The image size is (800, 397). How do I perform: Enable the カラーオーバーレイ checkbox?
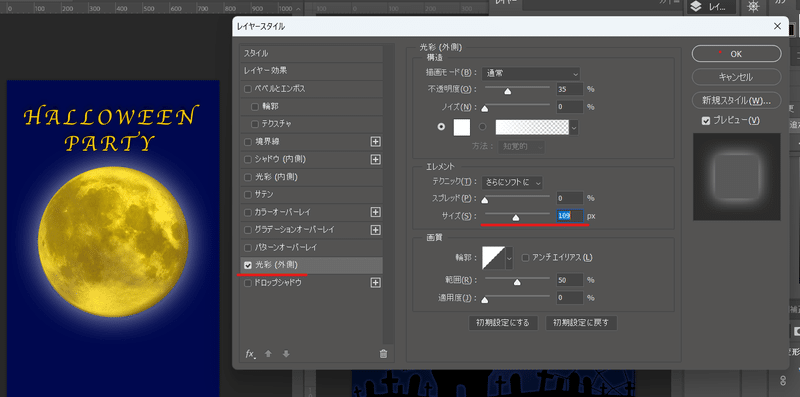[248, 212]
